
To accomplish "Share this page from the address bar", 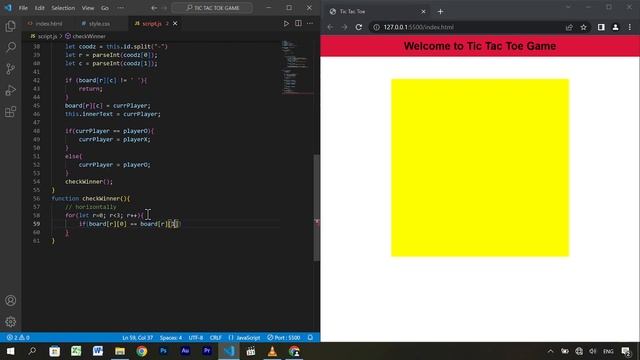I will [x=569, y=27].
